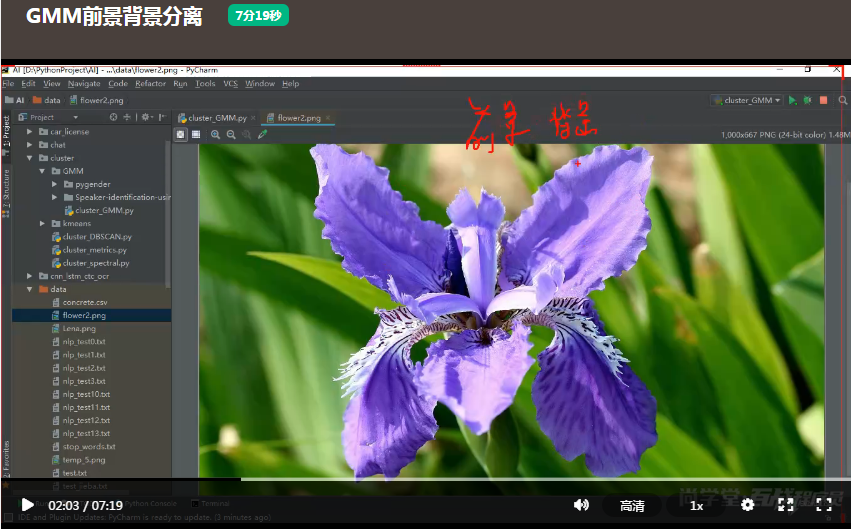Zoom out of the image
Viewport: 851px width, 529px height.
pos(231,135)
